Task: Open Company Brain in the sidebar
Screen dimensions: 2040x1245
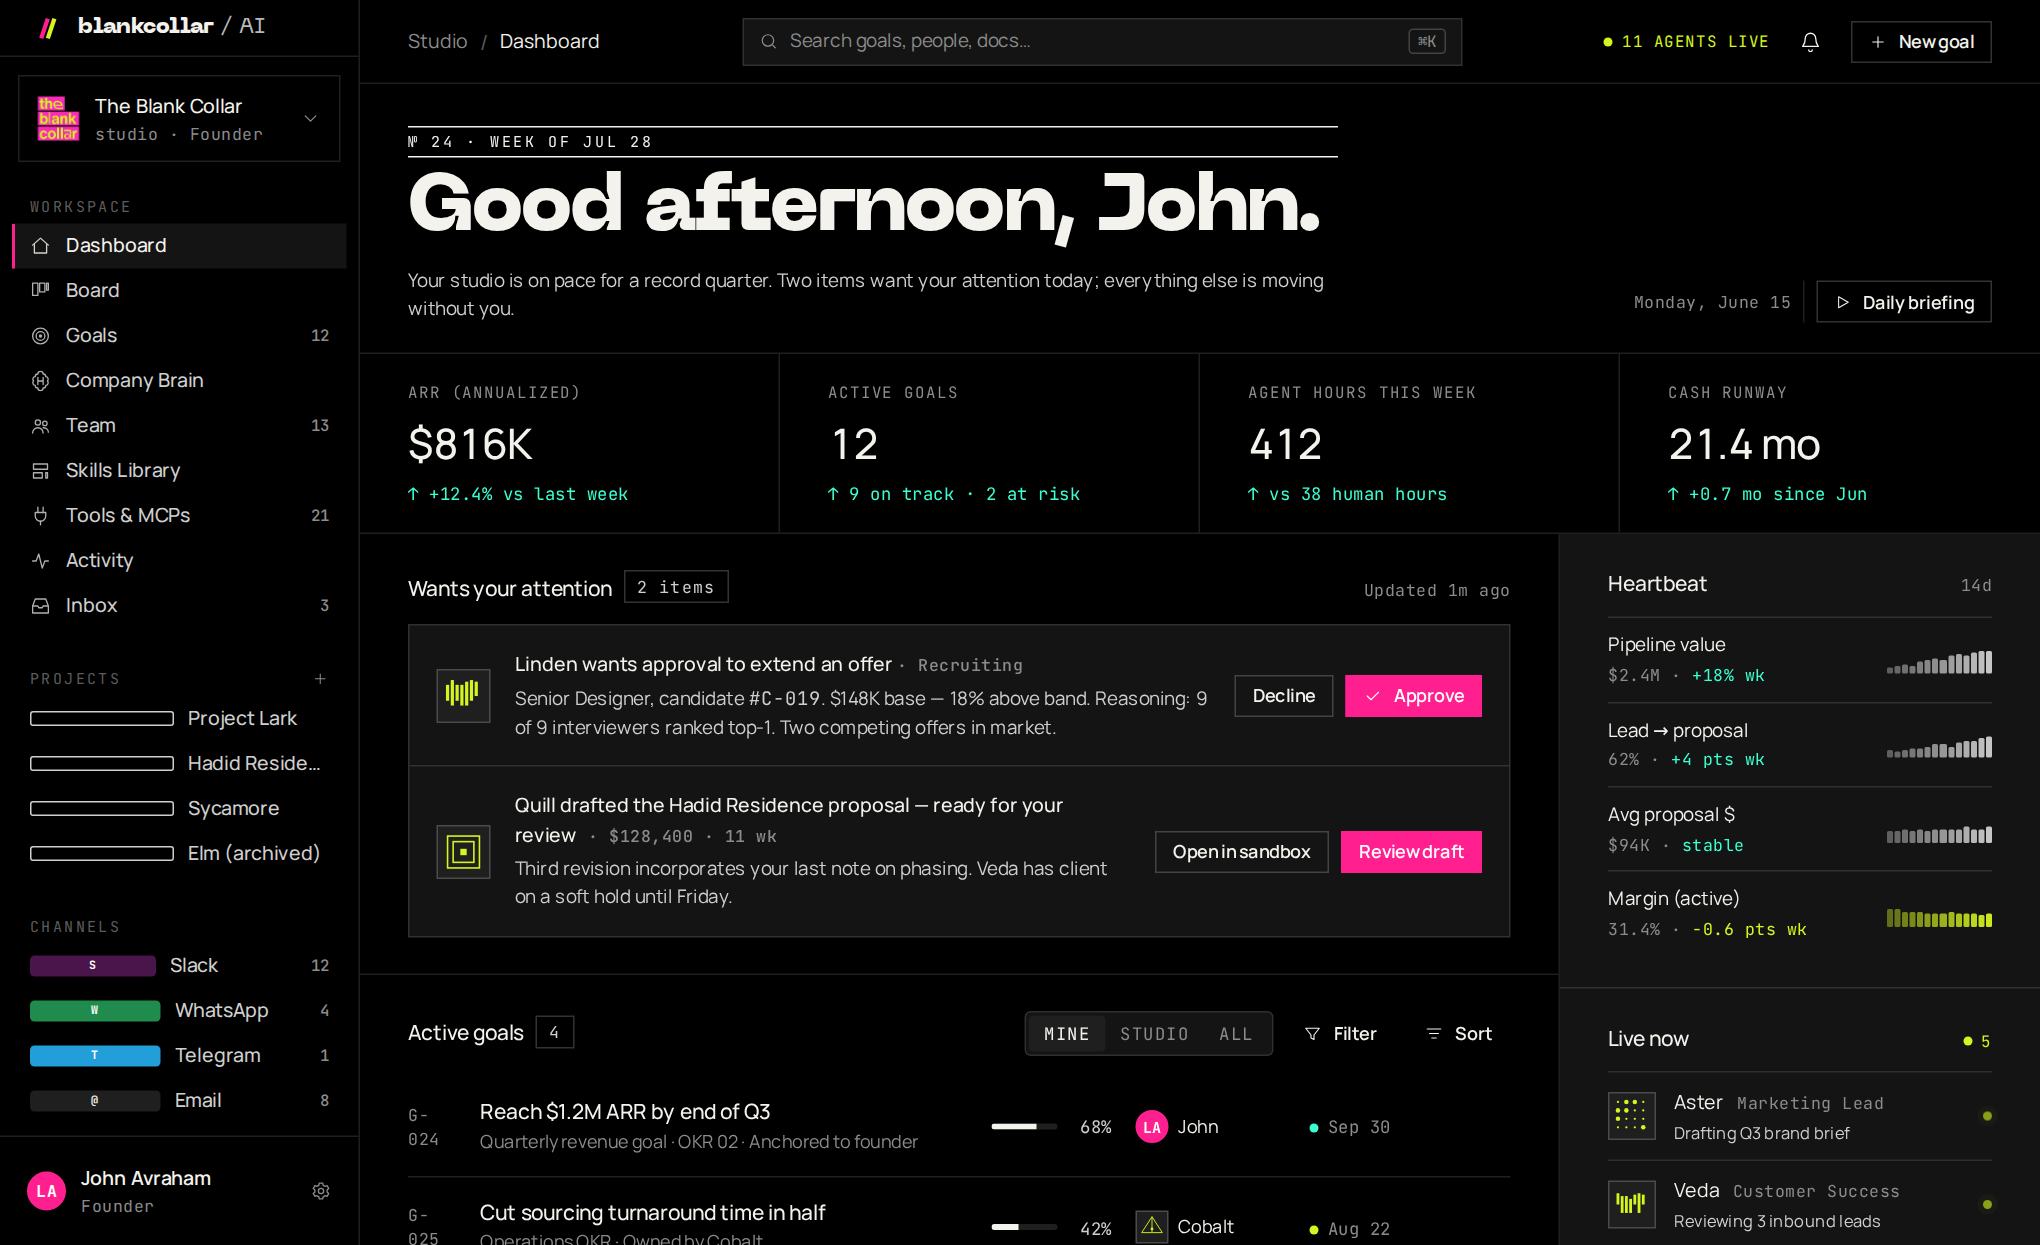Action: (180, 381)
